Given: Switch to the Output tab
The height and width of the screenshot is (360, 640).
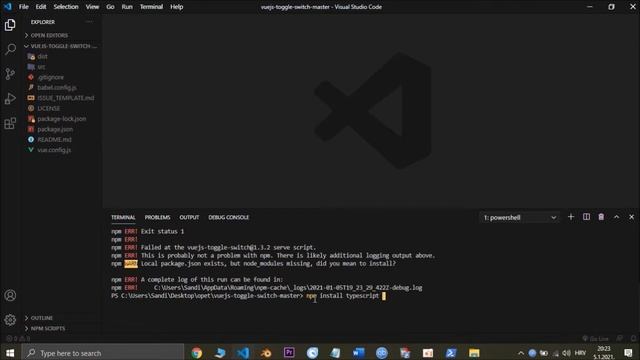Looking at the screenshot, I should coord(189,218).
